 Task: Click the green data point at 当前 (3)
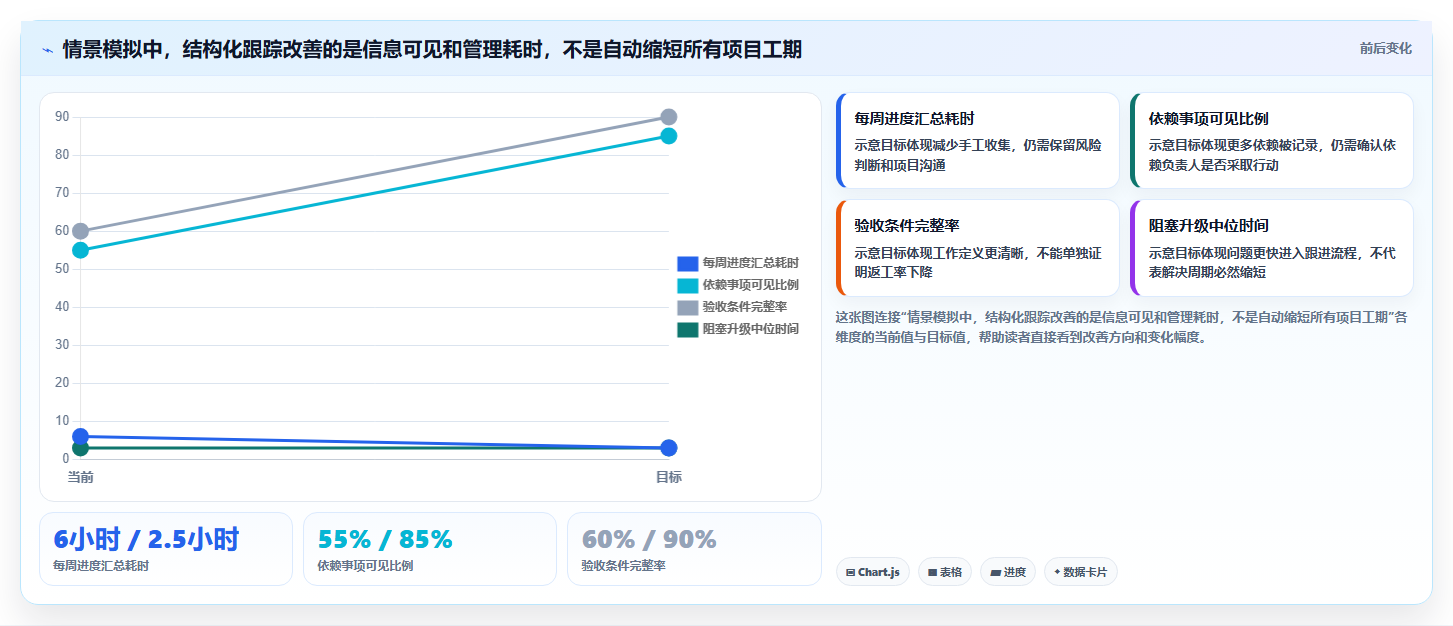coord(80,448)
